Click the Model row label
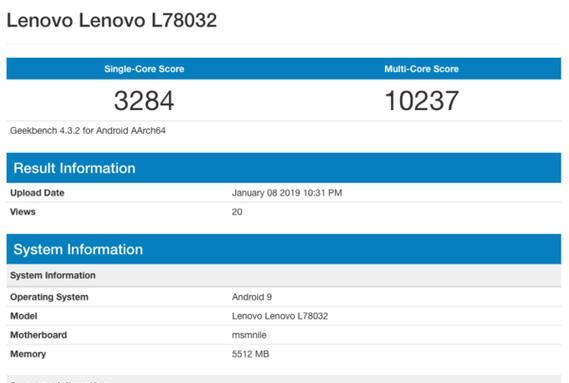 pyautogui.click(x=24, y=316)
